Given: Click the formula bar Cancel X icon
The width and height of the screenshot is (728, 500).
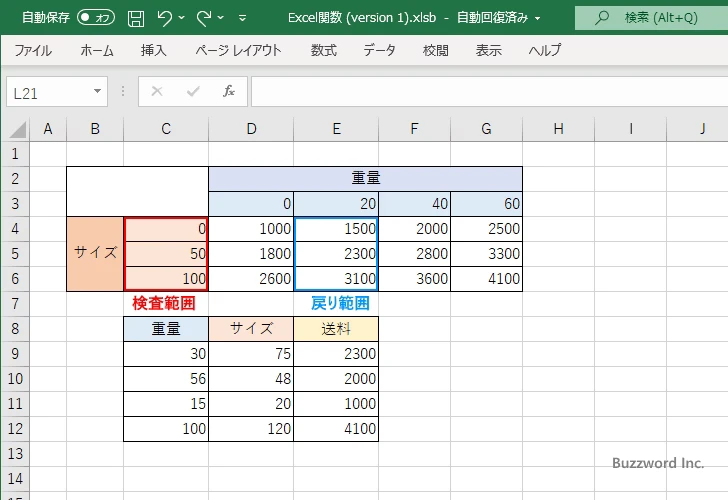Looking at the screenshot, I should coord(157,91).
